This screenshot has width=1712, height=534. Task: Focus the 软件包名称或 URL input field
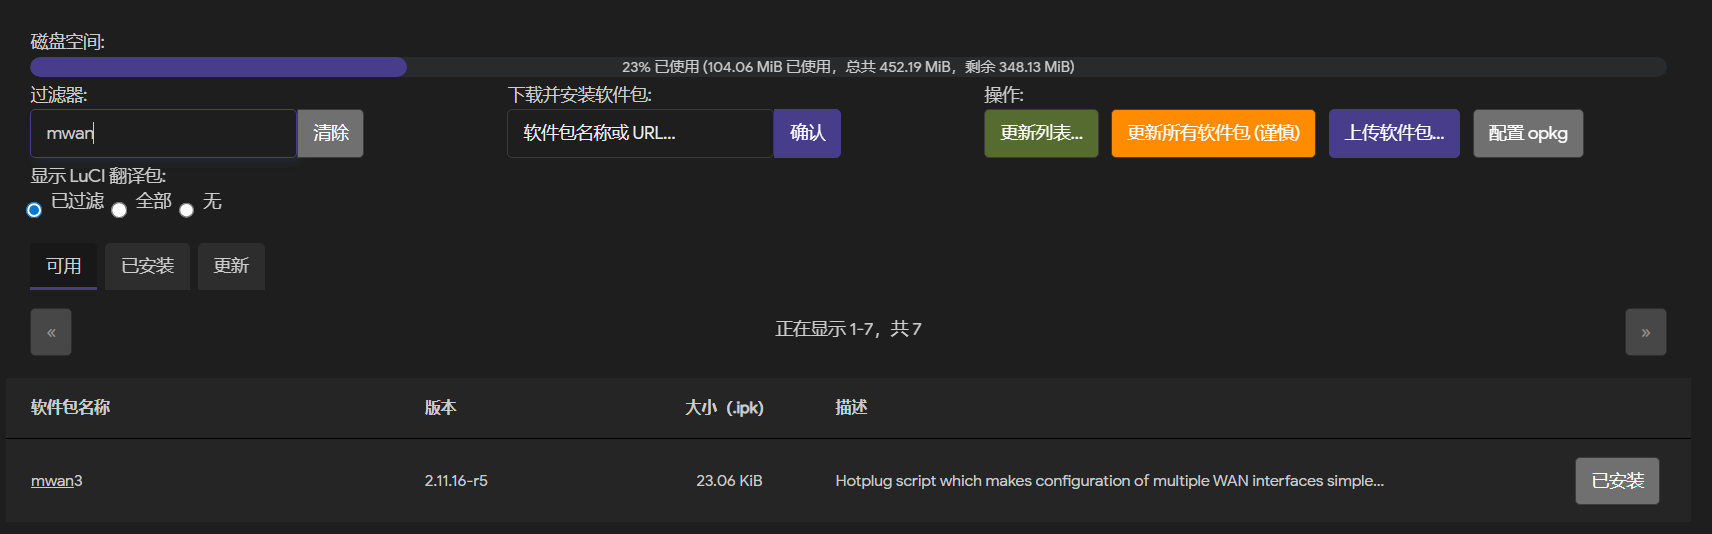point(639,133)
